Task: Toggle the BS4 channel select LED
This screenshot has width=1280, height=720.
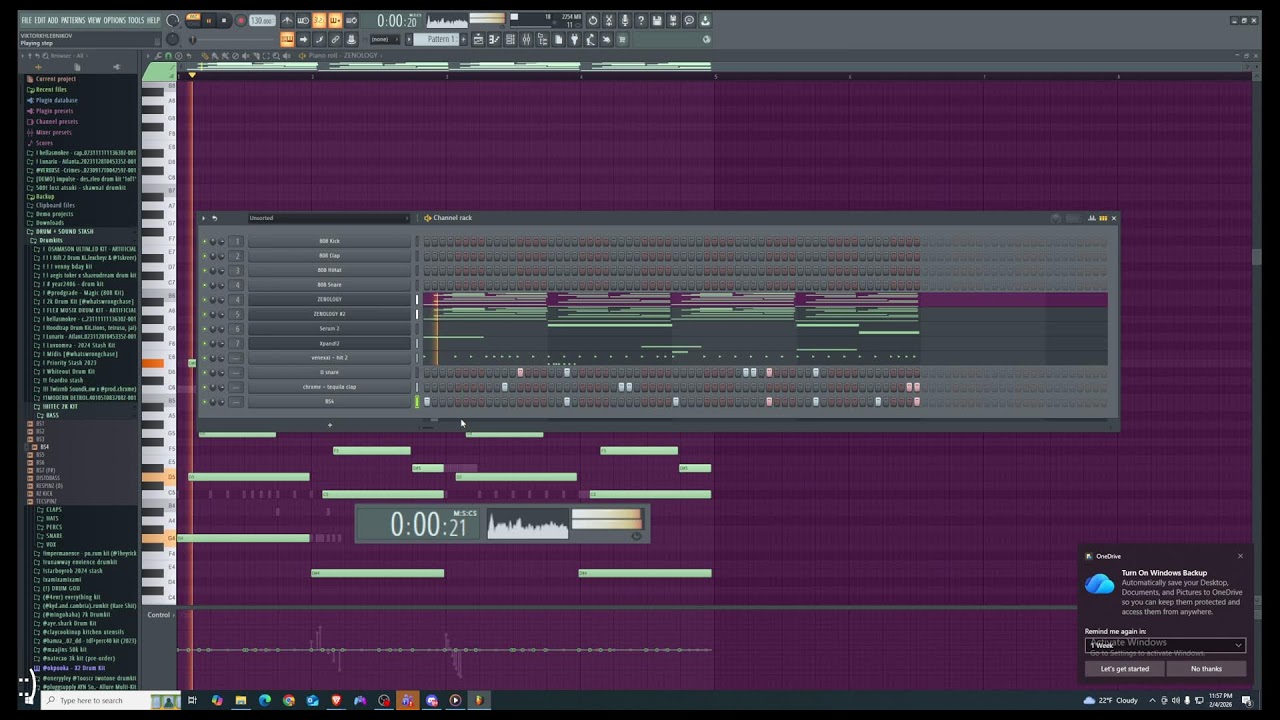Action: click(x=417, y=401)
